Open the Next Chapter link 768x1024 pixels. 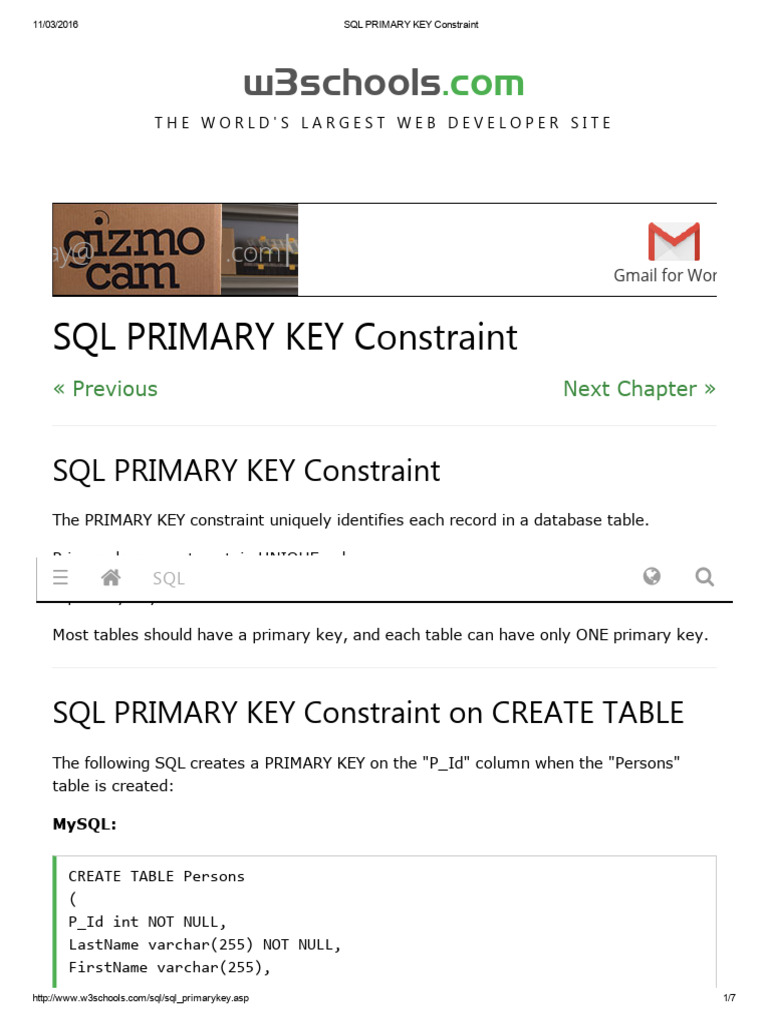(639, 389)
